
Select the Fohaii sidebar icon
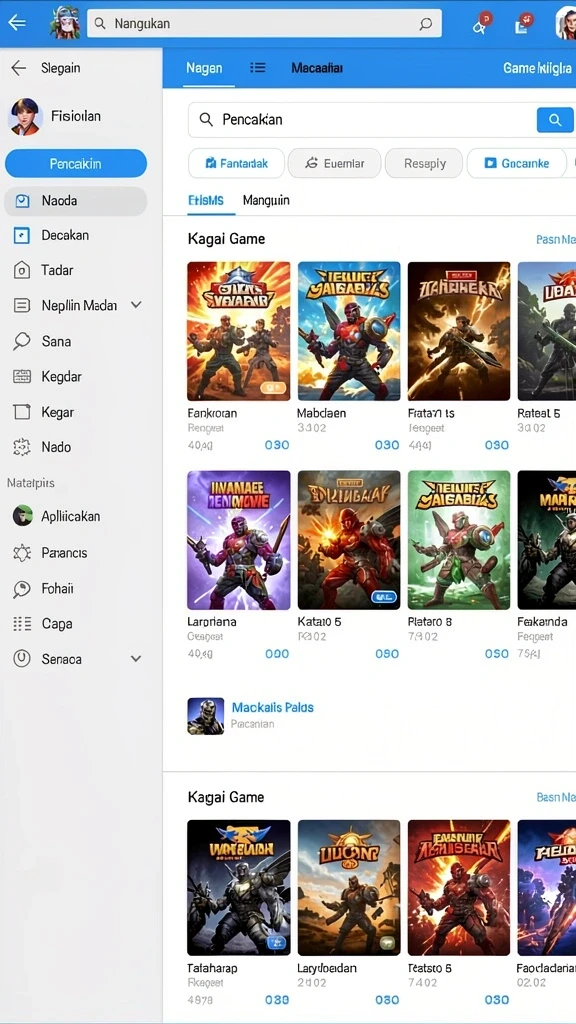[x=22, y=589]
